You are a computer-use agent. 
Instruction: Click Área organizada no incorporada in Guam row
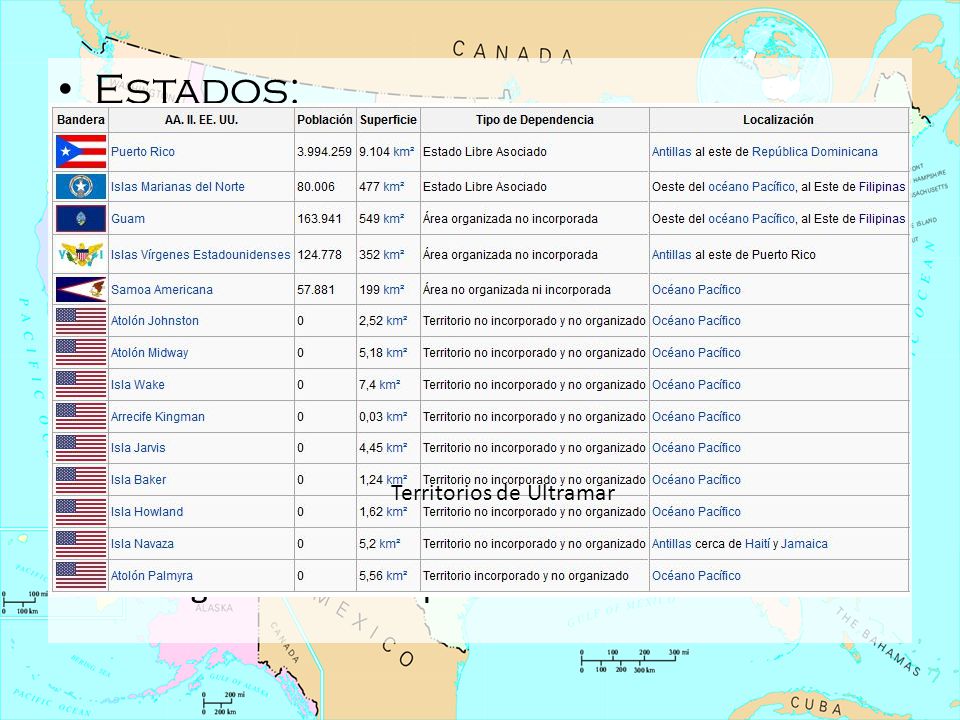(x=511, y=219)
